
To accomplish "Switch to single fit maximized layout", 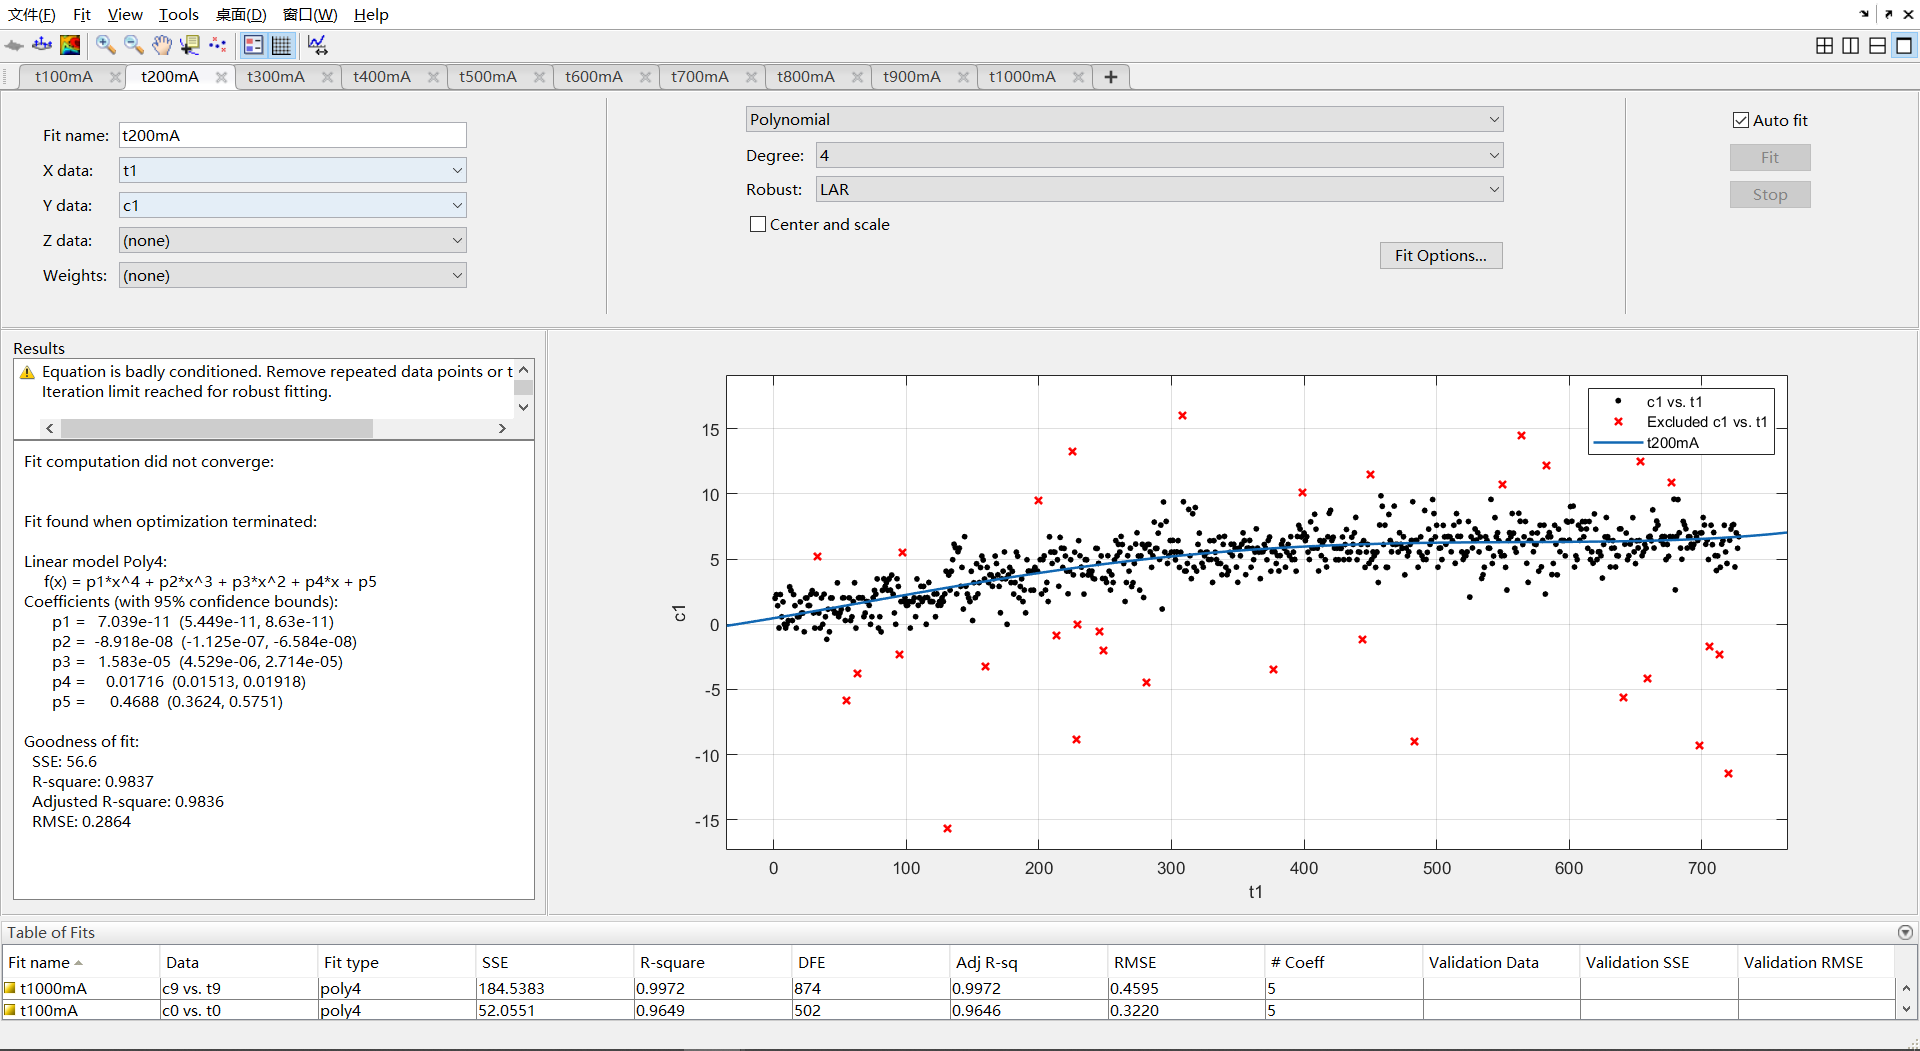I will (1904, 45).
